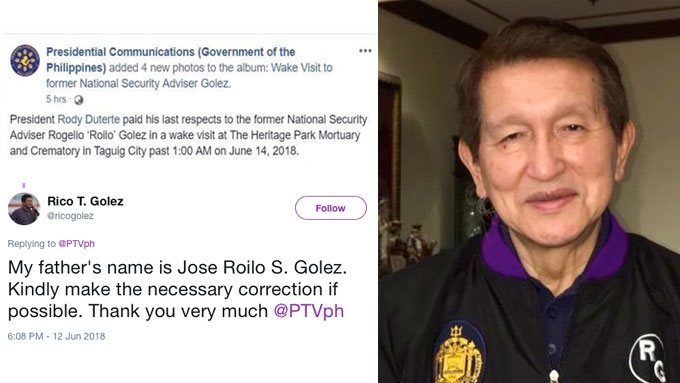Click the Rico T. Golez display name
Viewport: 680px width, 383px height.
tap(85, 201)
